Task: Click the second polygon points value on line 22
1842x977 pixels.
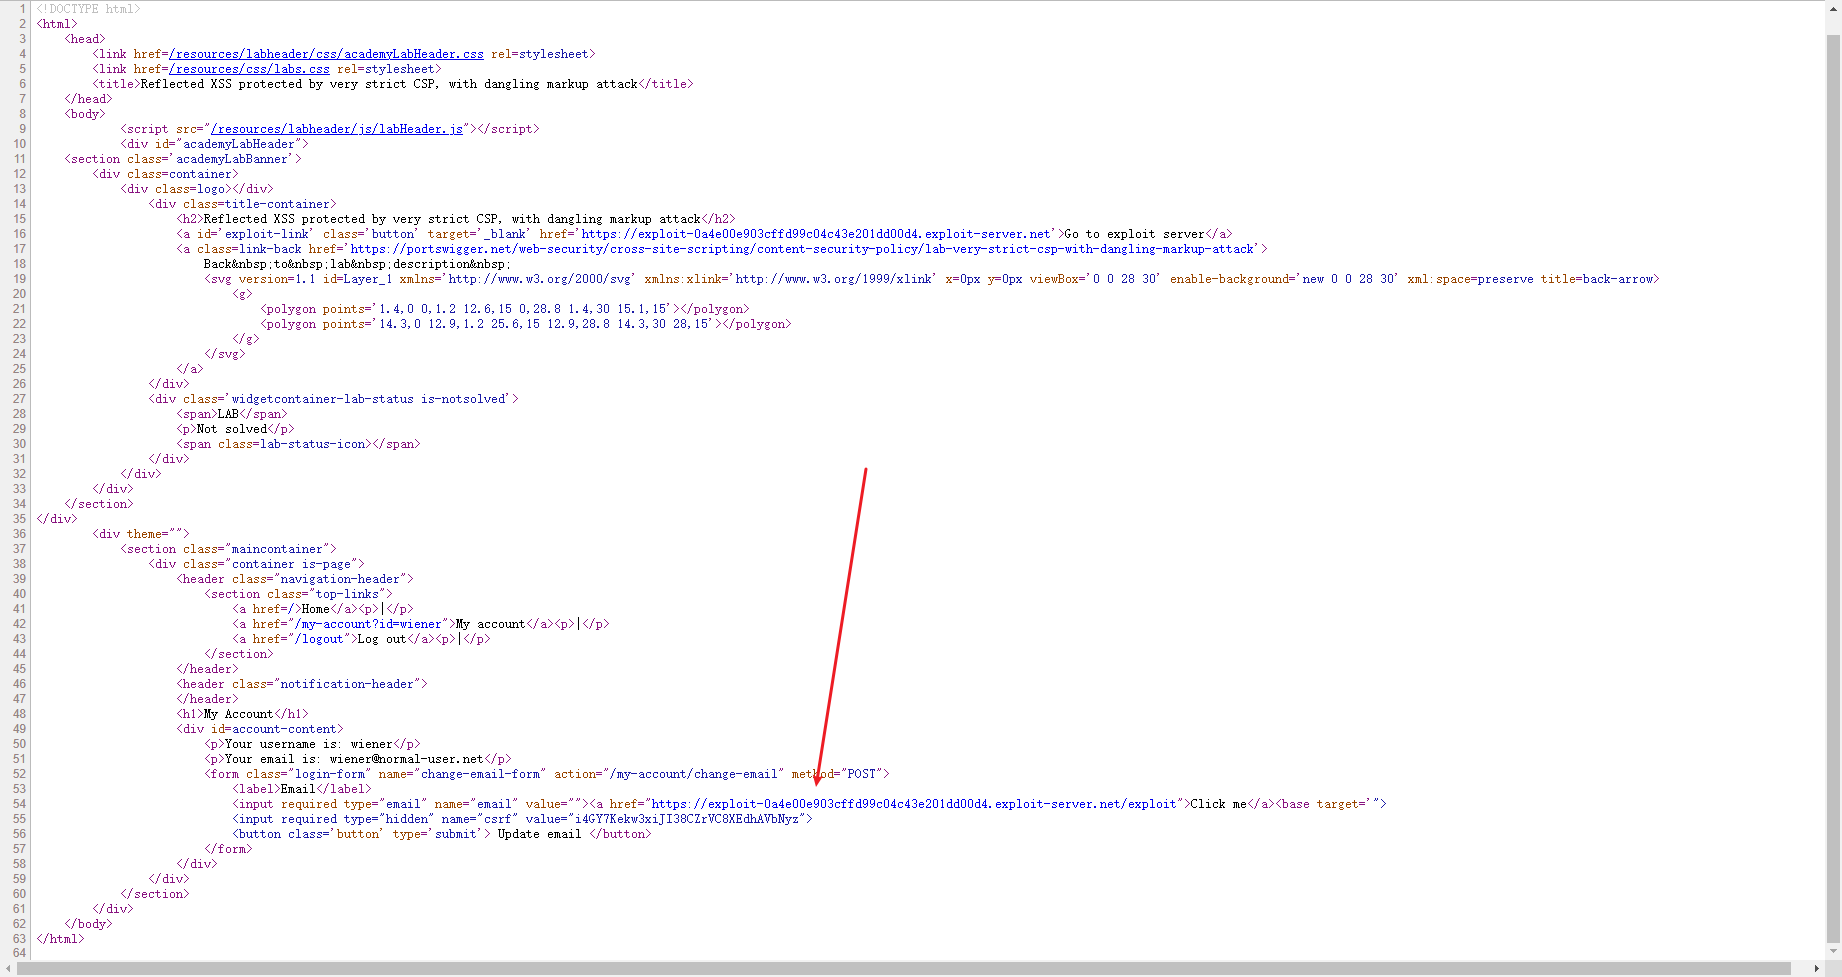Action: pyautogui.click(x=544, y=324)
